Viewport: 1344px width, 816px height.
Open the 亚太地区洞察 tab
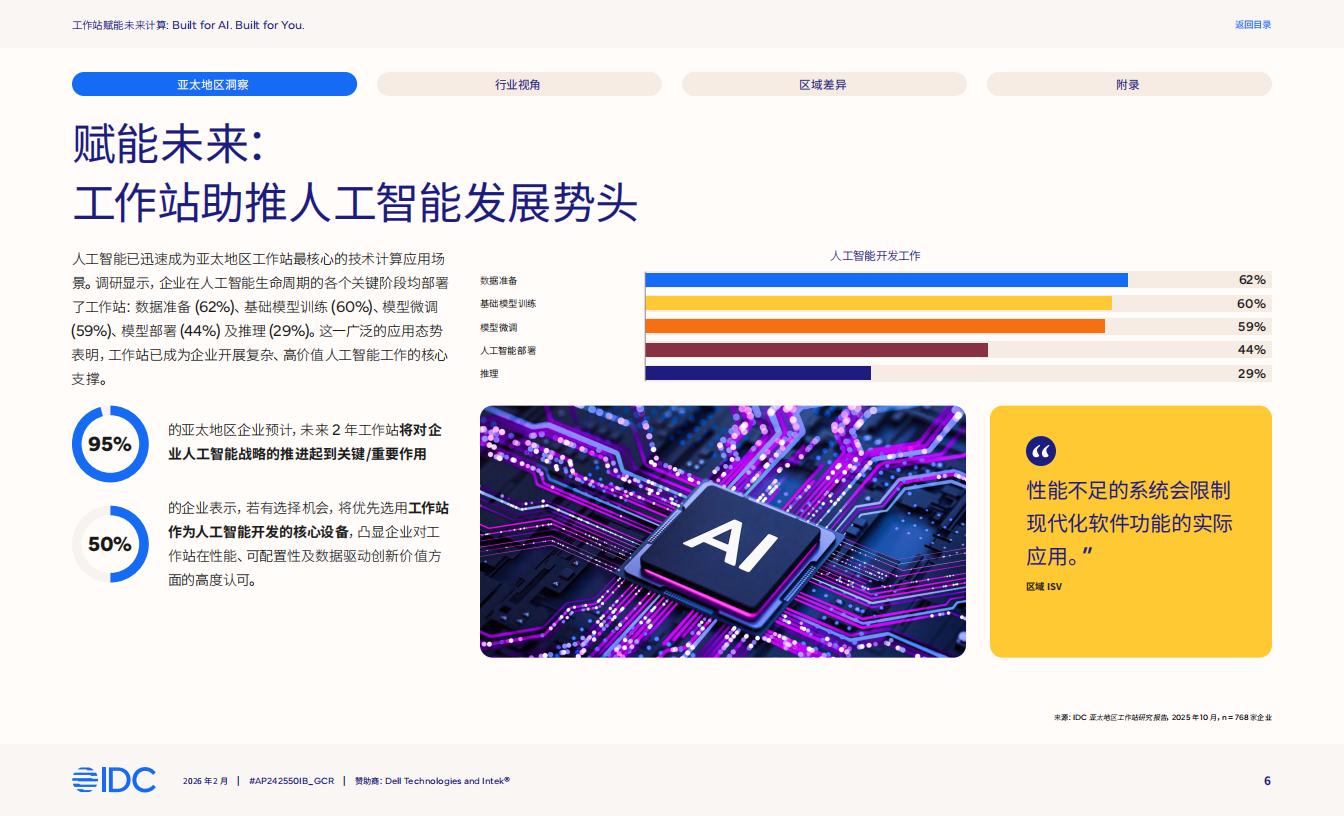coord(214,85)
